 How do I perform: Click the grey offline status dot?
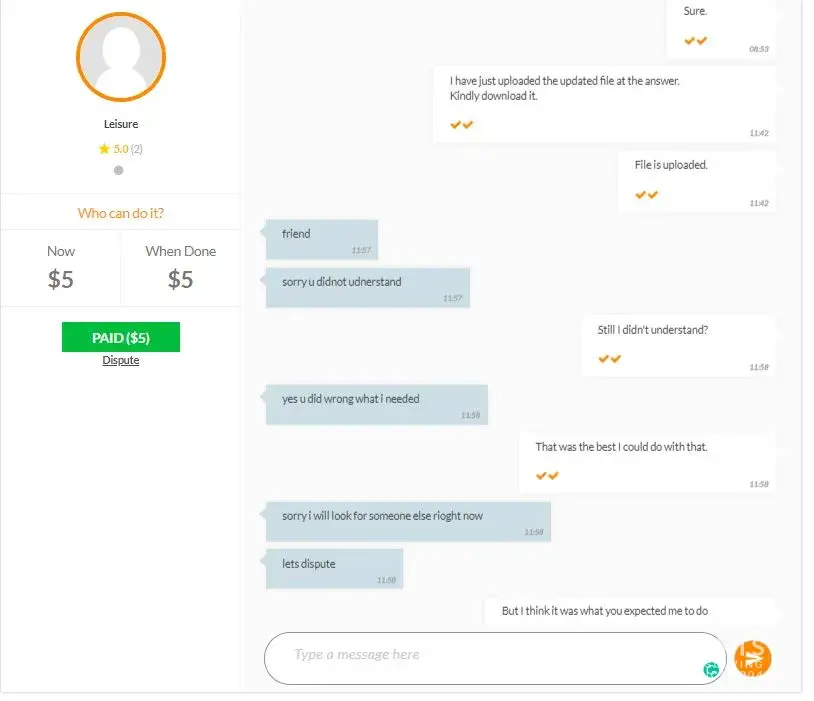click(x=118, y=170)
